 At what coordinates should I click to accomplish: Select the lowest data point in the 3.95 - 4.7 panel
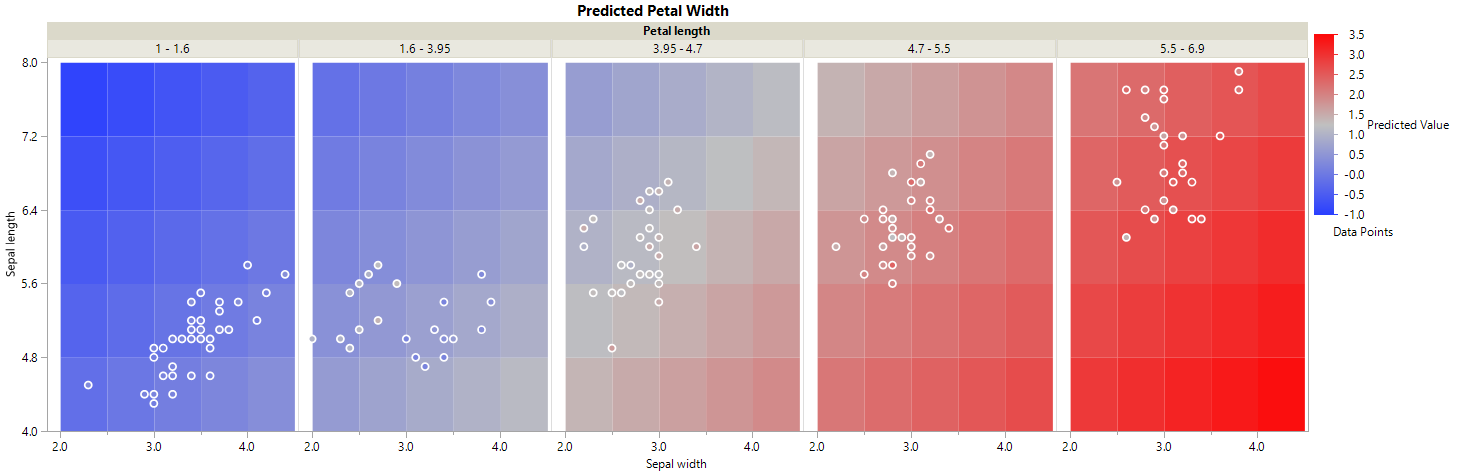pos(612,348)
